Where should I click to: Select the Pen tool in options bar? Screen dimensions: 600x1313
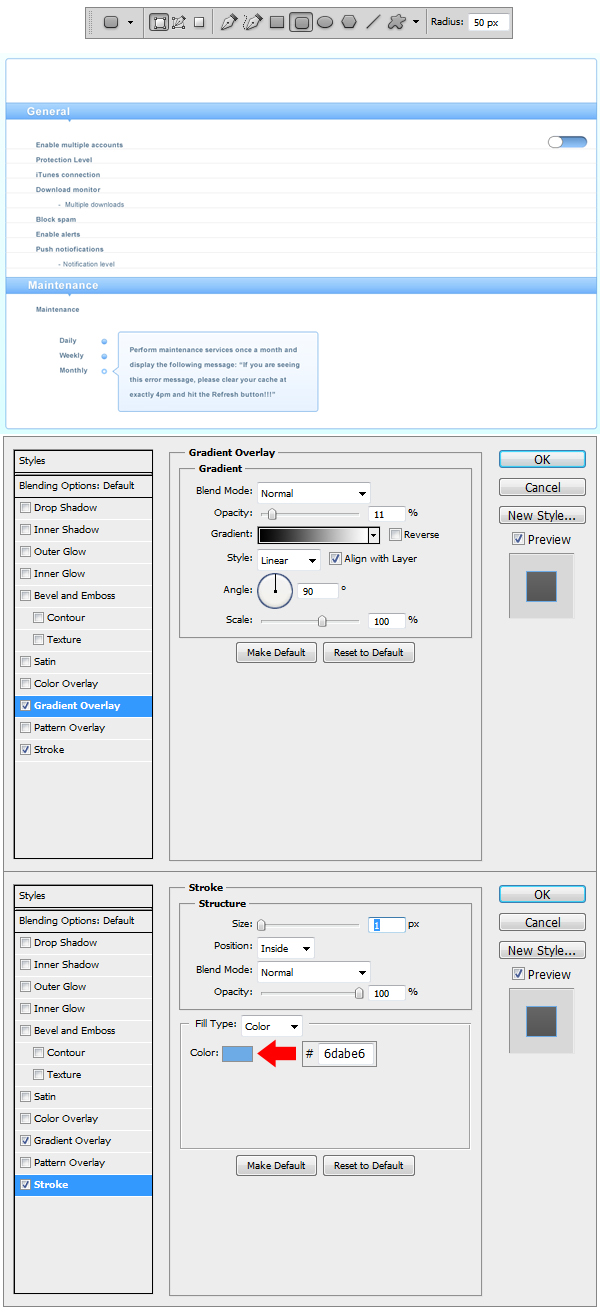coord(229,22)
